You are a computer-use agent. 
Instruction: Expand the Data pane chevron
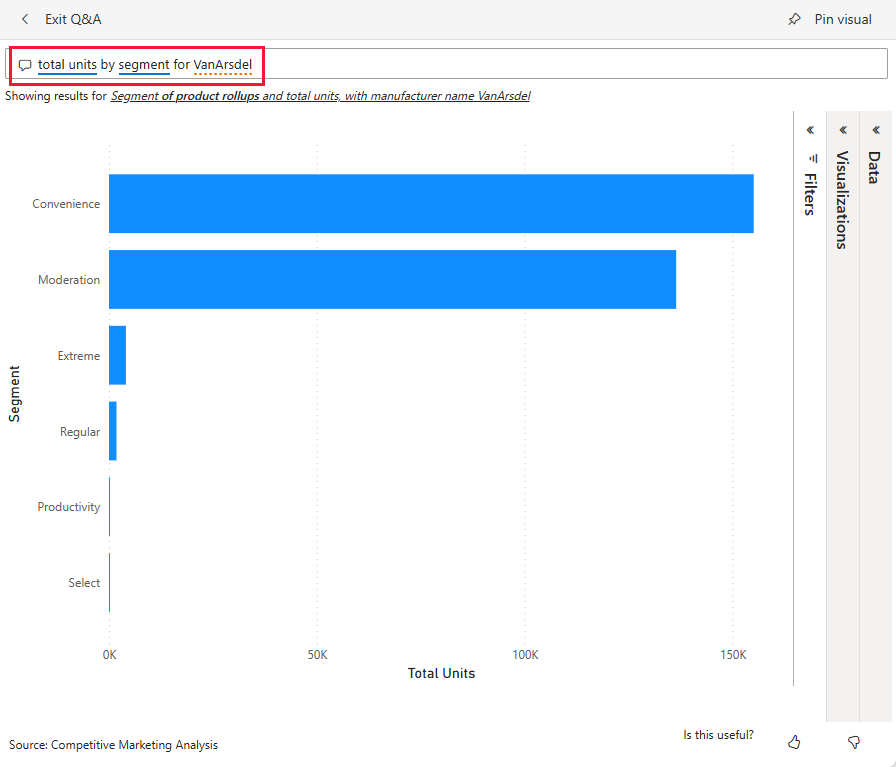click(x=876, y=130)
